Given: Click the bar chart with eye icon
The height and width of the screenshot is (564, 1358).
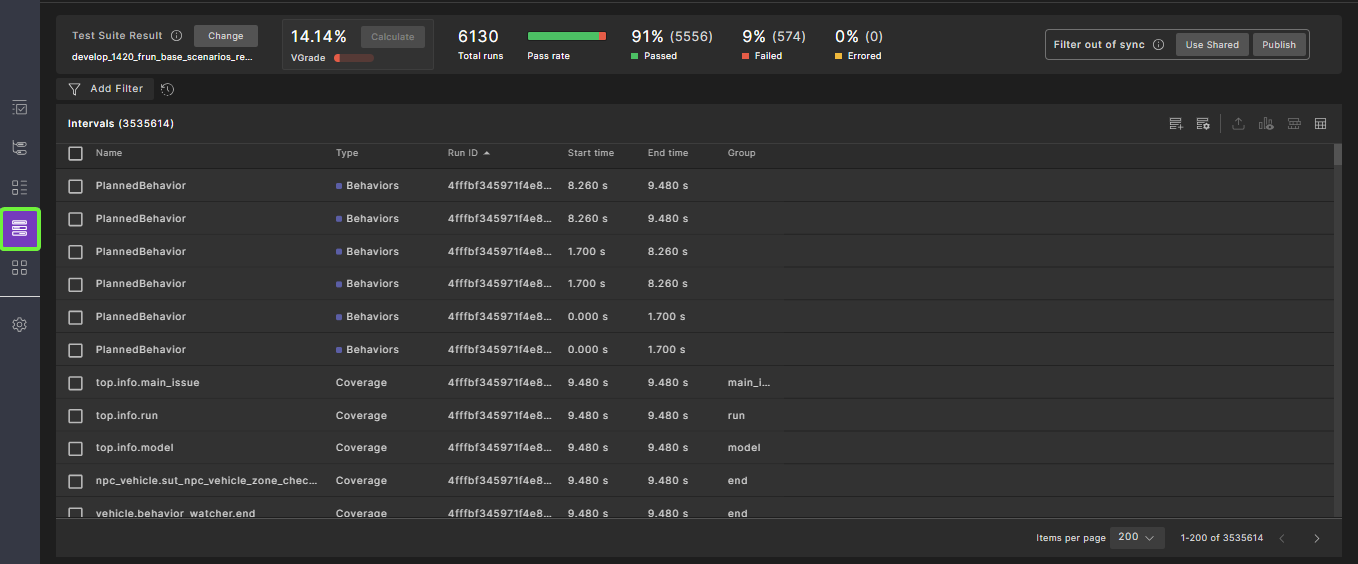Looking at the screenshot, I should click(x=1266, y=124).
